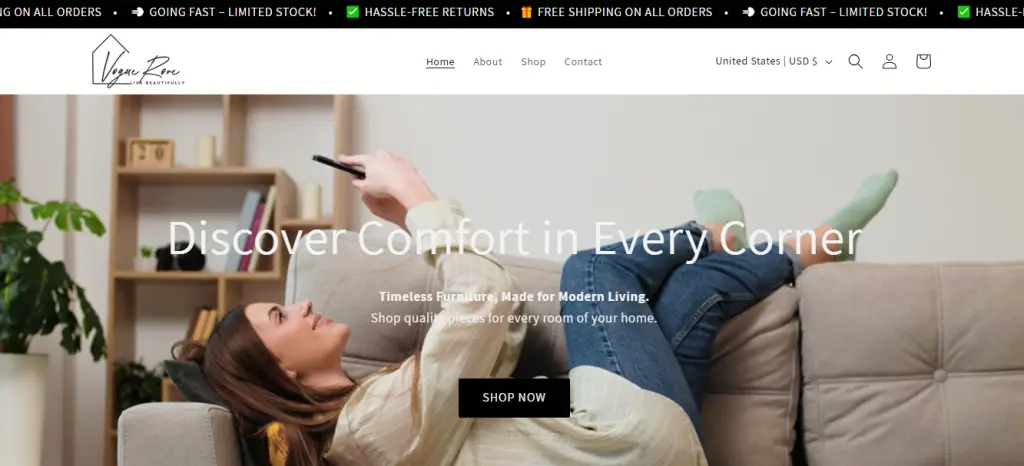1024x466 pixels.
Task: Click Shop quality pieces for every room text
Action: tap(514, 318)
